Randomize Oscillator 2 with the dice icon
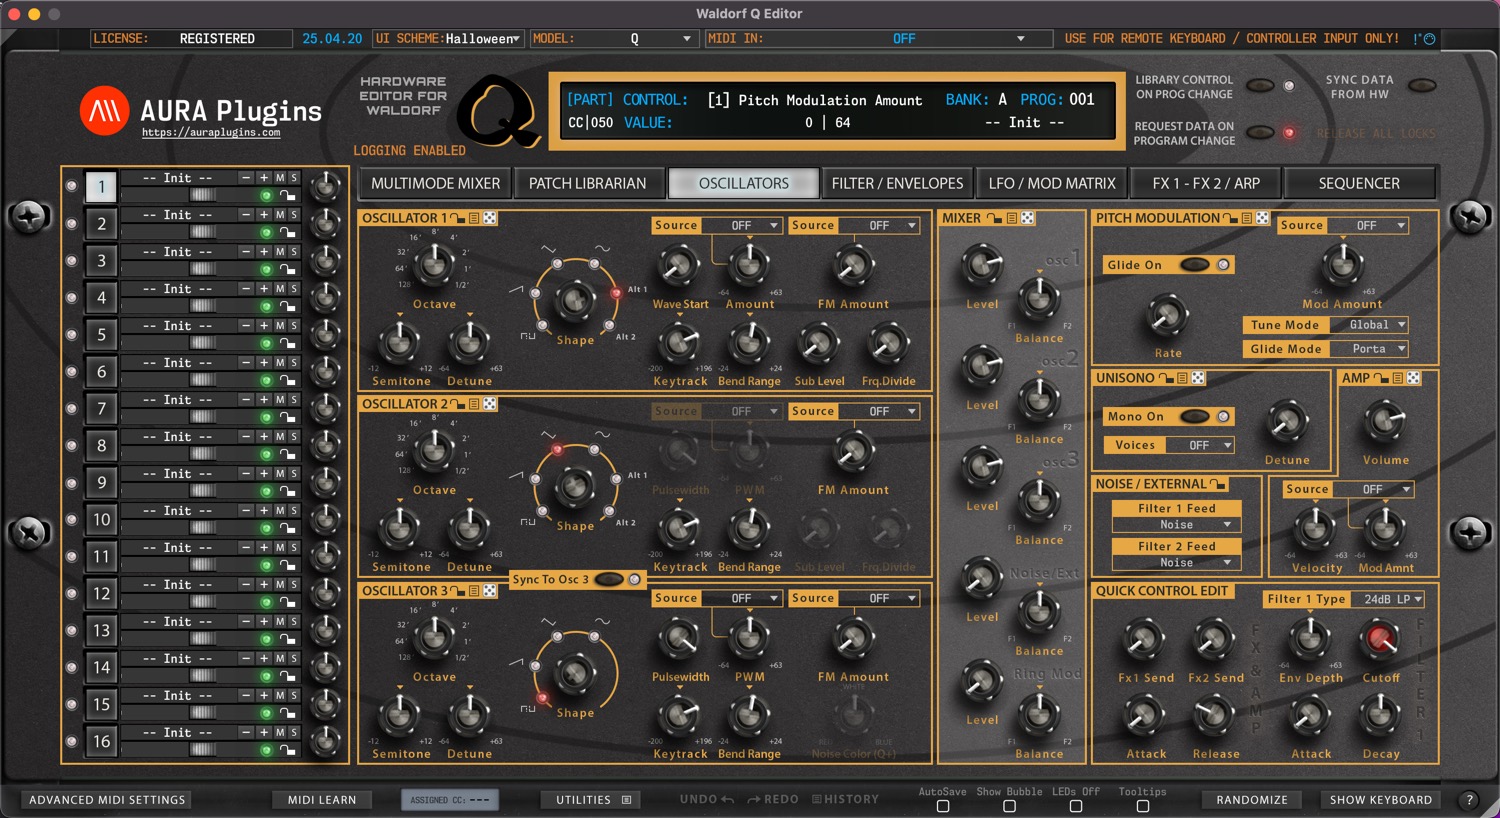 [490, 404]
